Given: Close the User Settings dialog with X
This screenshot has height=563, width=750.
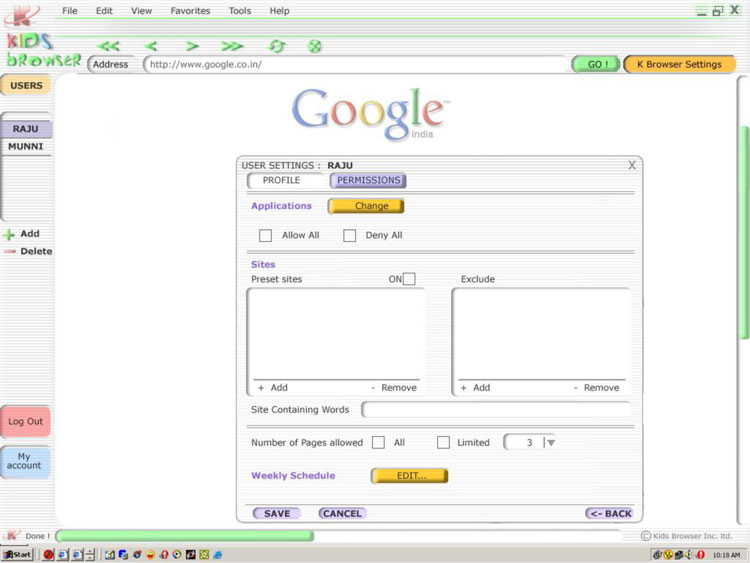Looking at the screenshot, I should click(x=632, y=165).
